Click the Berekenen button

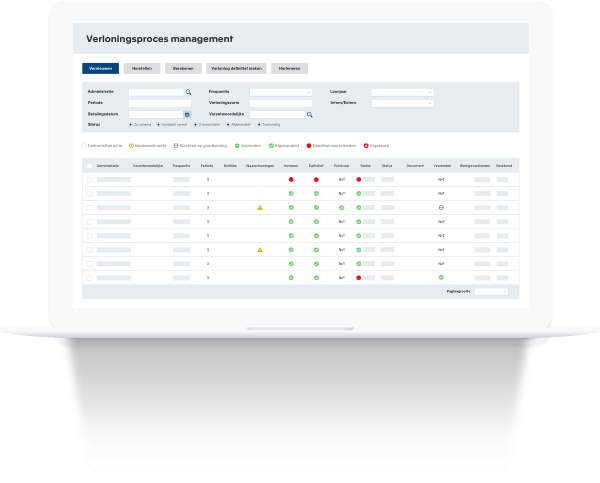point(183,68)
